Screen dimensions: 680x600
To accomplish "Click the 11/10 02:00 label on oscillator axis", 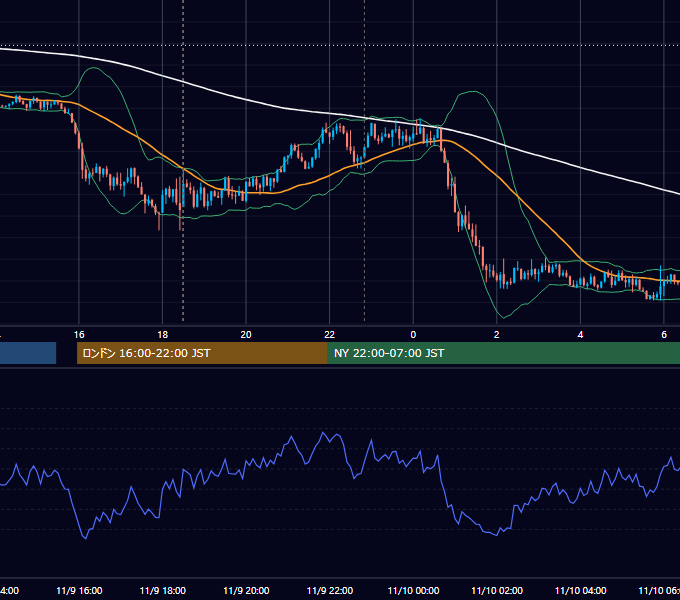I will pos(497,590).
